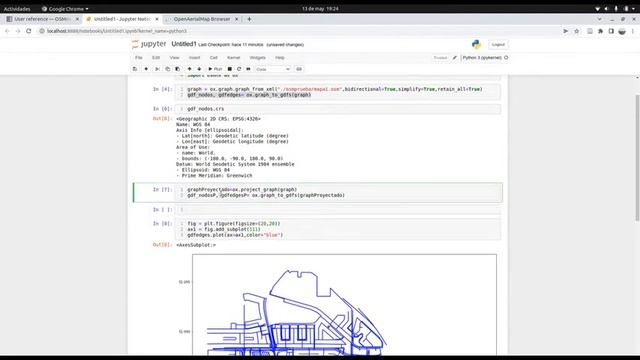640x360 pixels.
Task: Open the Help menu
Action: tap(280, 58)
